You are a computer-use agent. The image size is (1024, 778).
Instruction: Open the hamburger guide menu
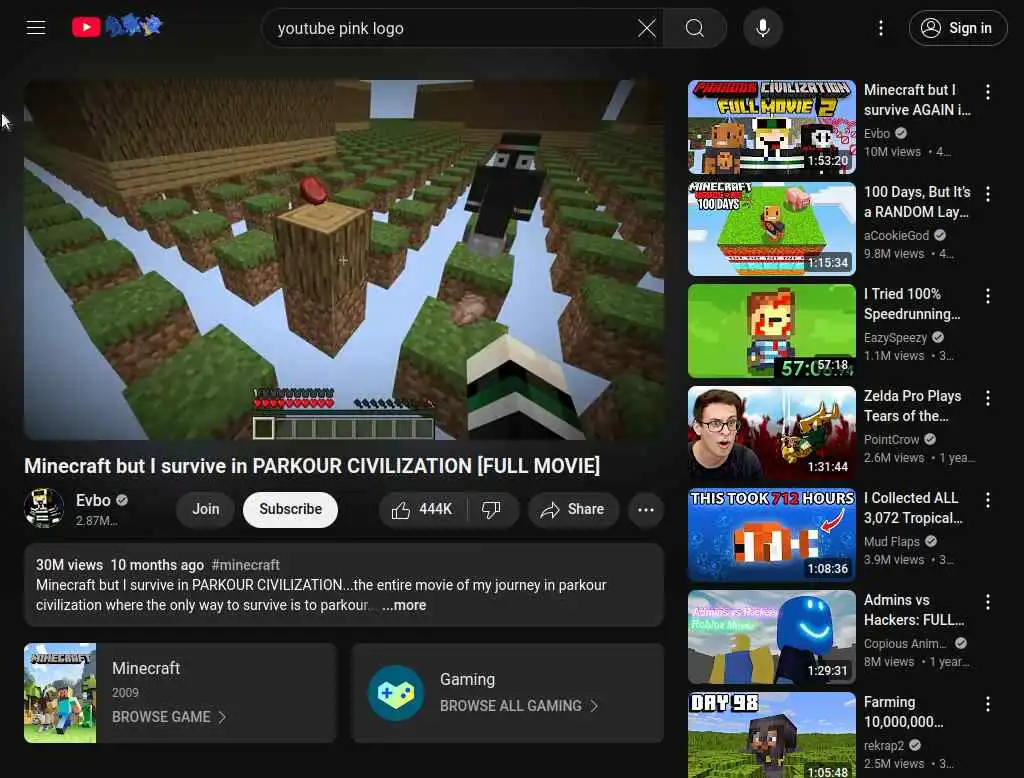click(x=36, y=27)
